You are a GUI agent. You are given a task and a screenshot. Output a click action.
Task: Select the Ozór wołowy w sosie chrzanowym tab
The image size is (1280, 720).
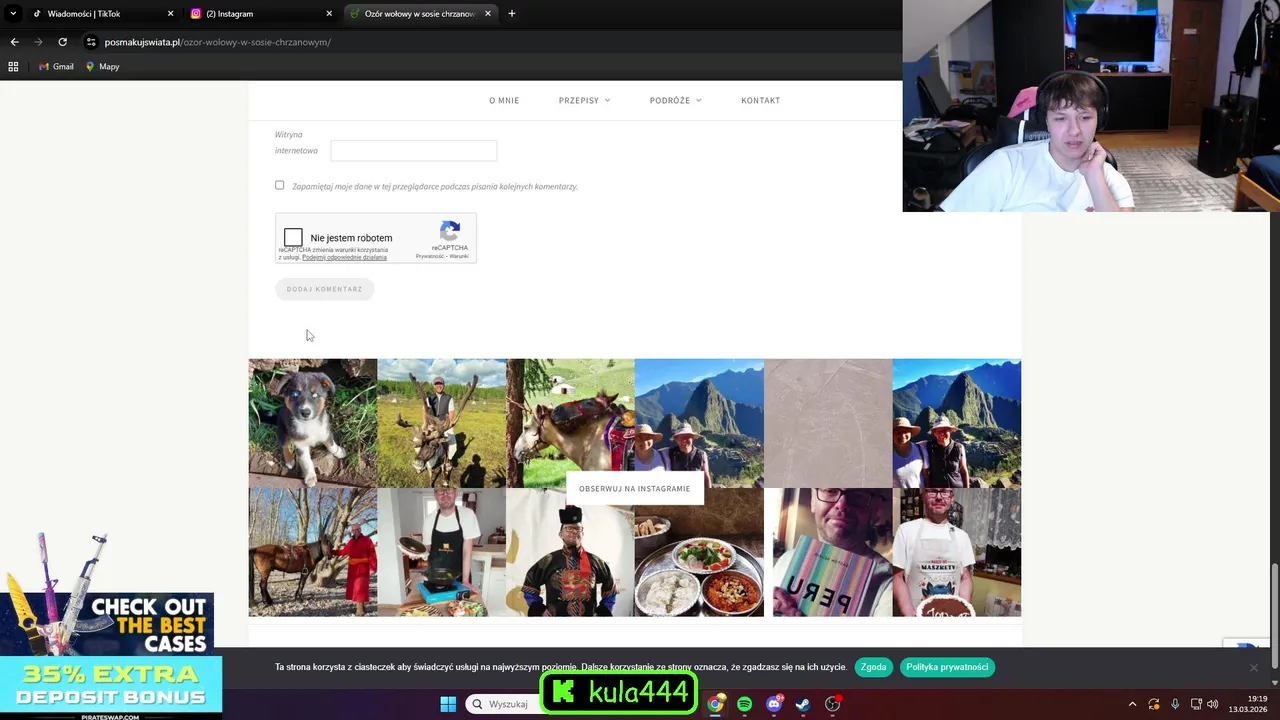[x=421, y=14]
